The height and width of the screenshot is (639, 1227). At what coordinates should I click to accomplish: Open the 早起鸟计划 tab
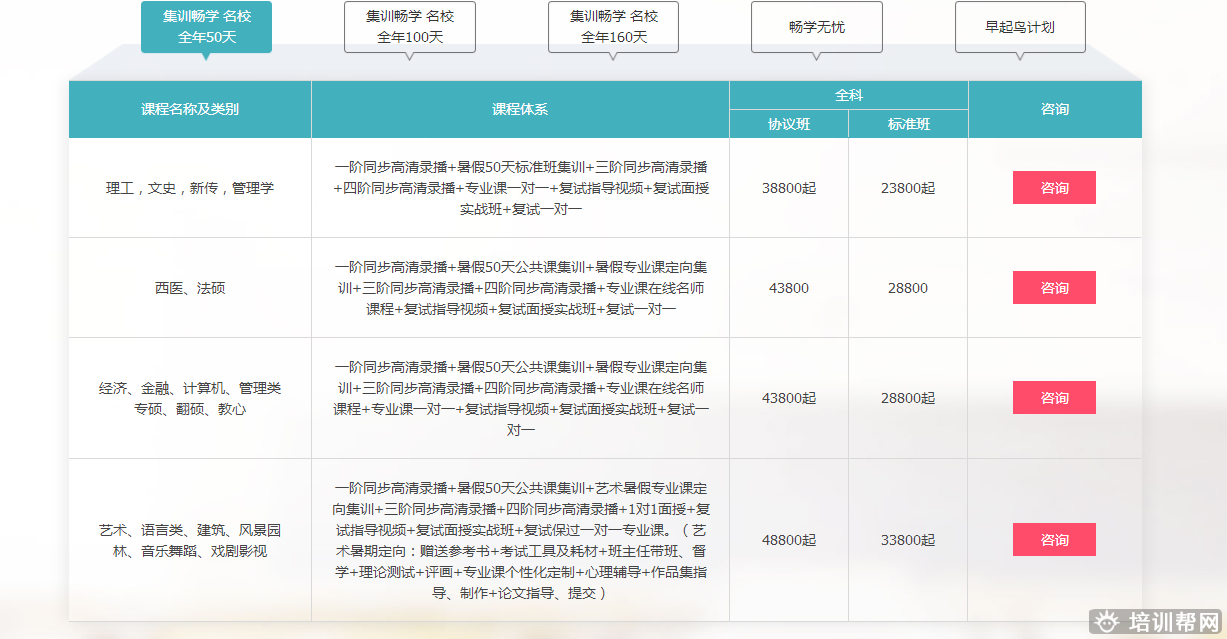click(x=1019, y=27)
